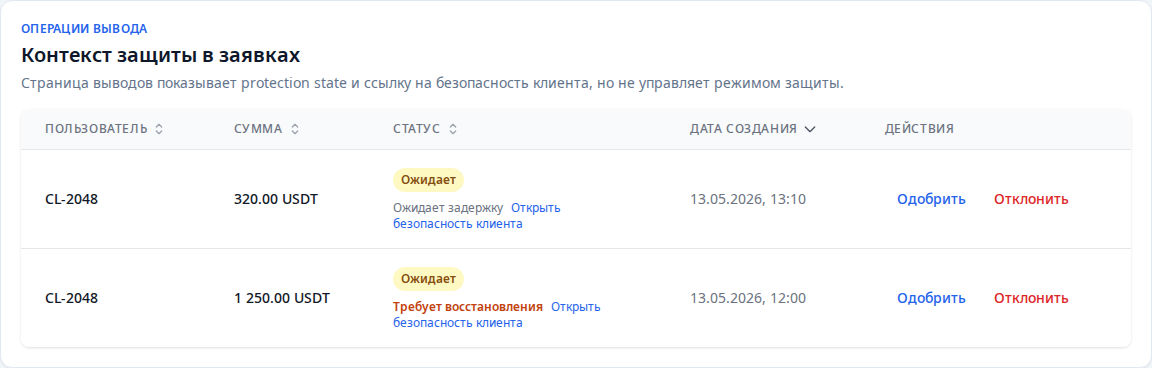Click date 13.05.2026, 13:10
Viewport: 1152px width, 368px height.
point(748,199)
